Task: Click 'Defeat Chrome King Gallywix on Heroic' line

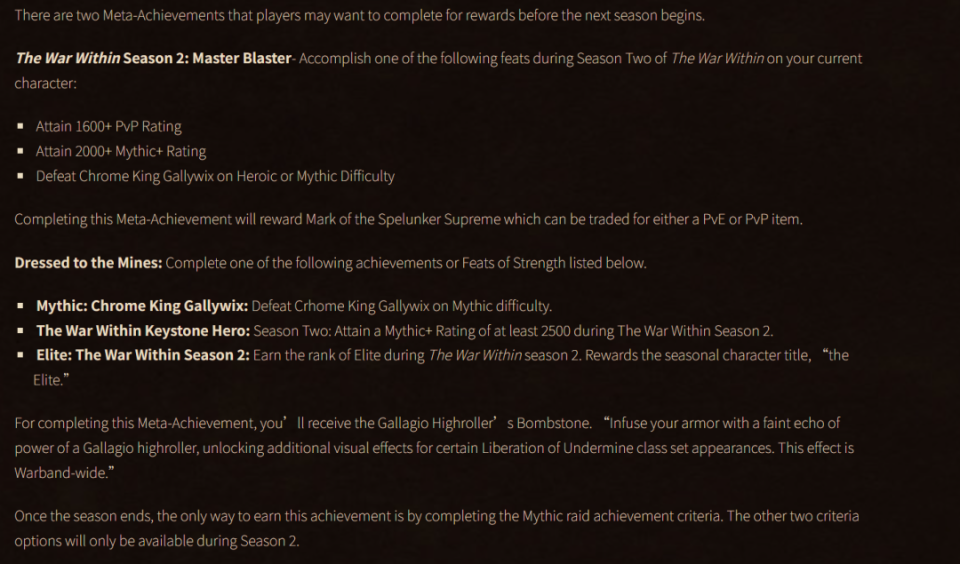Action: 215,176
